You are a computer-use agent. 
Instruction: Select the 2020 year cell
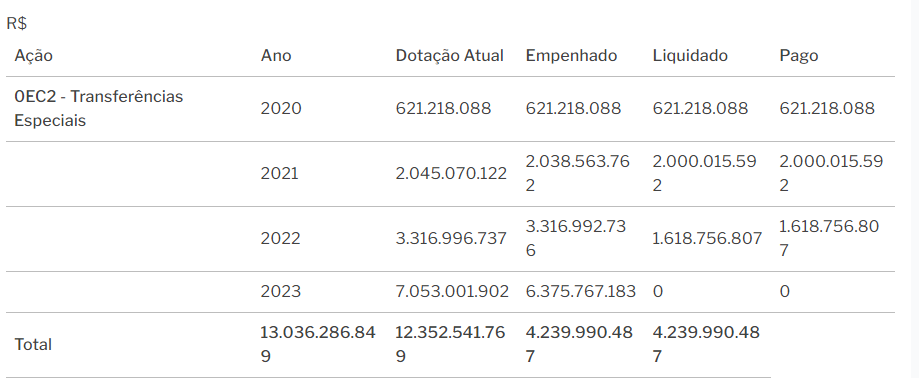tap(281, 108)
